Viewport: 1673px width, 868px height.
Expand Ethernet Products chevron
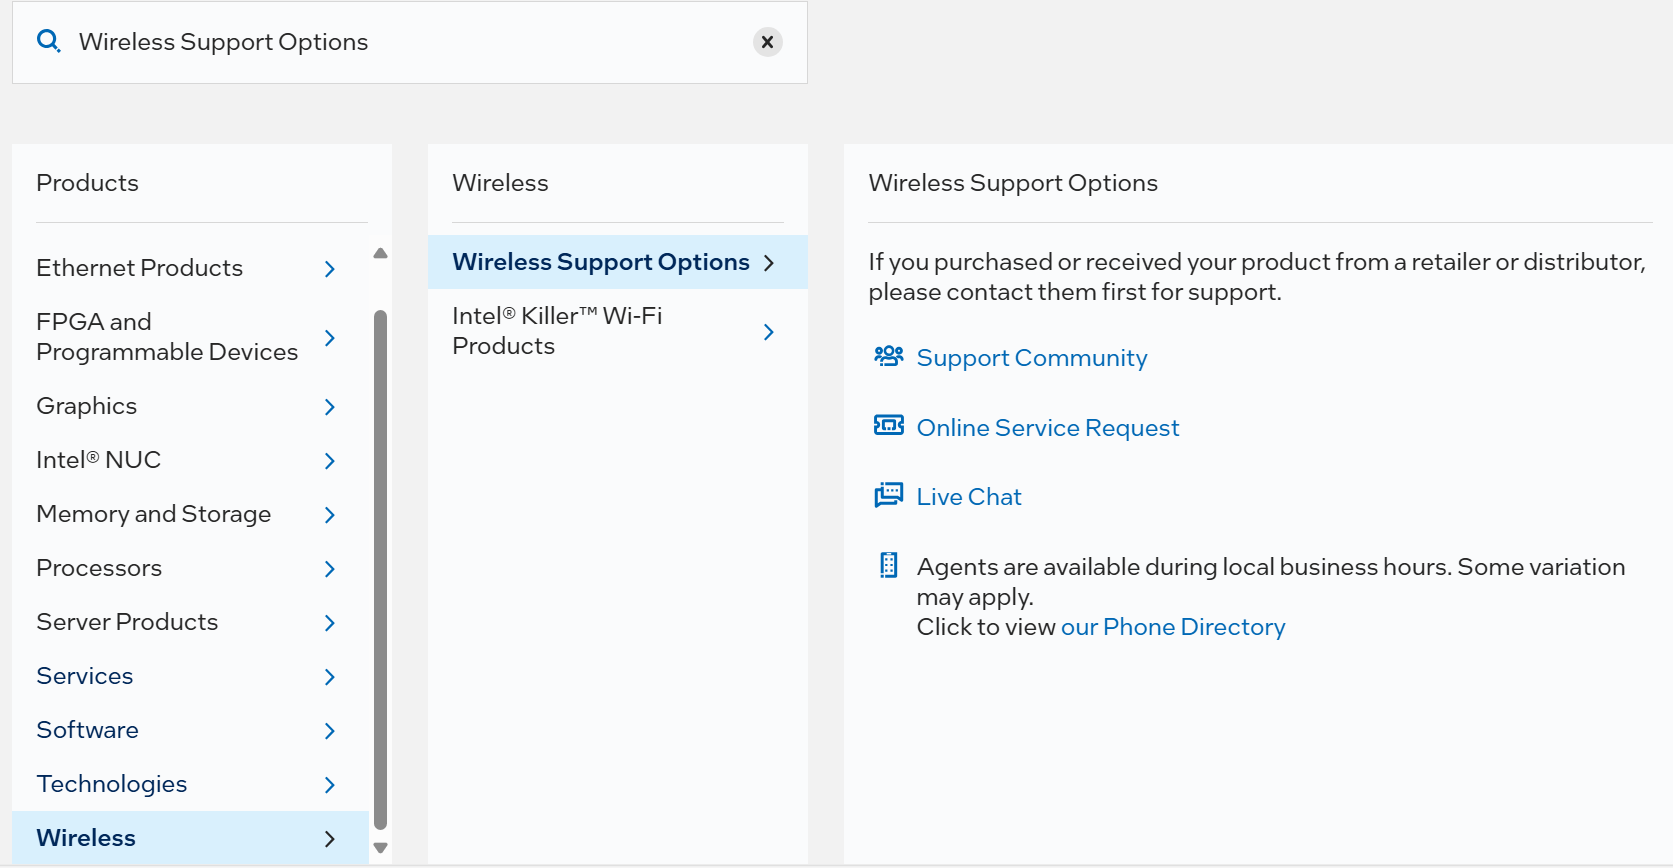click(330, 268)
